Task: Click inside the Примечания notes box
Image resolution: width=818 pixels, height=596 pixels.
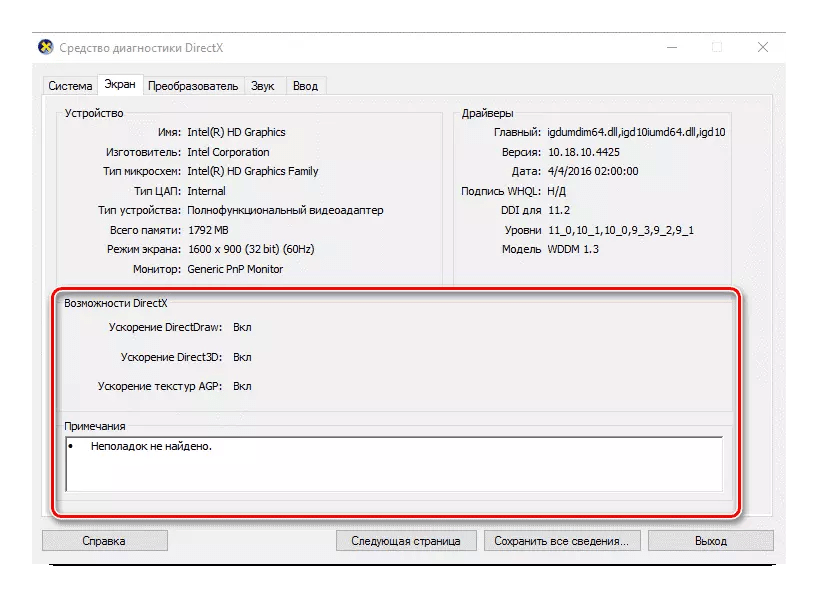Action: (393, 464)
